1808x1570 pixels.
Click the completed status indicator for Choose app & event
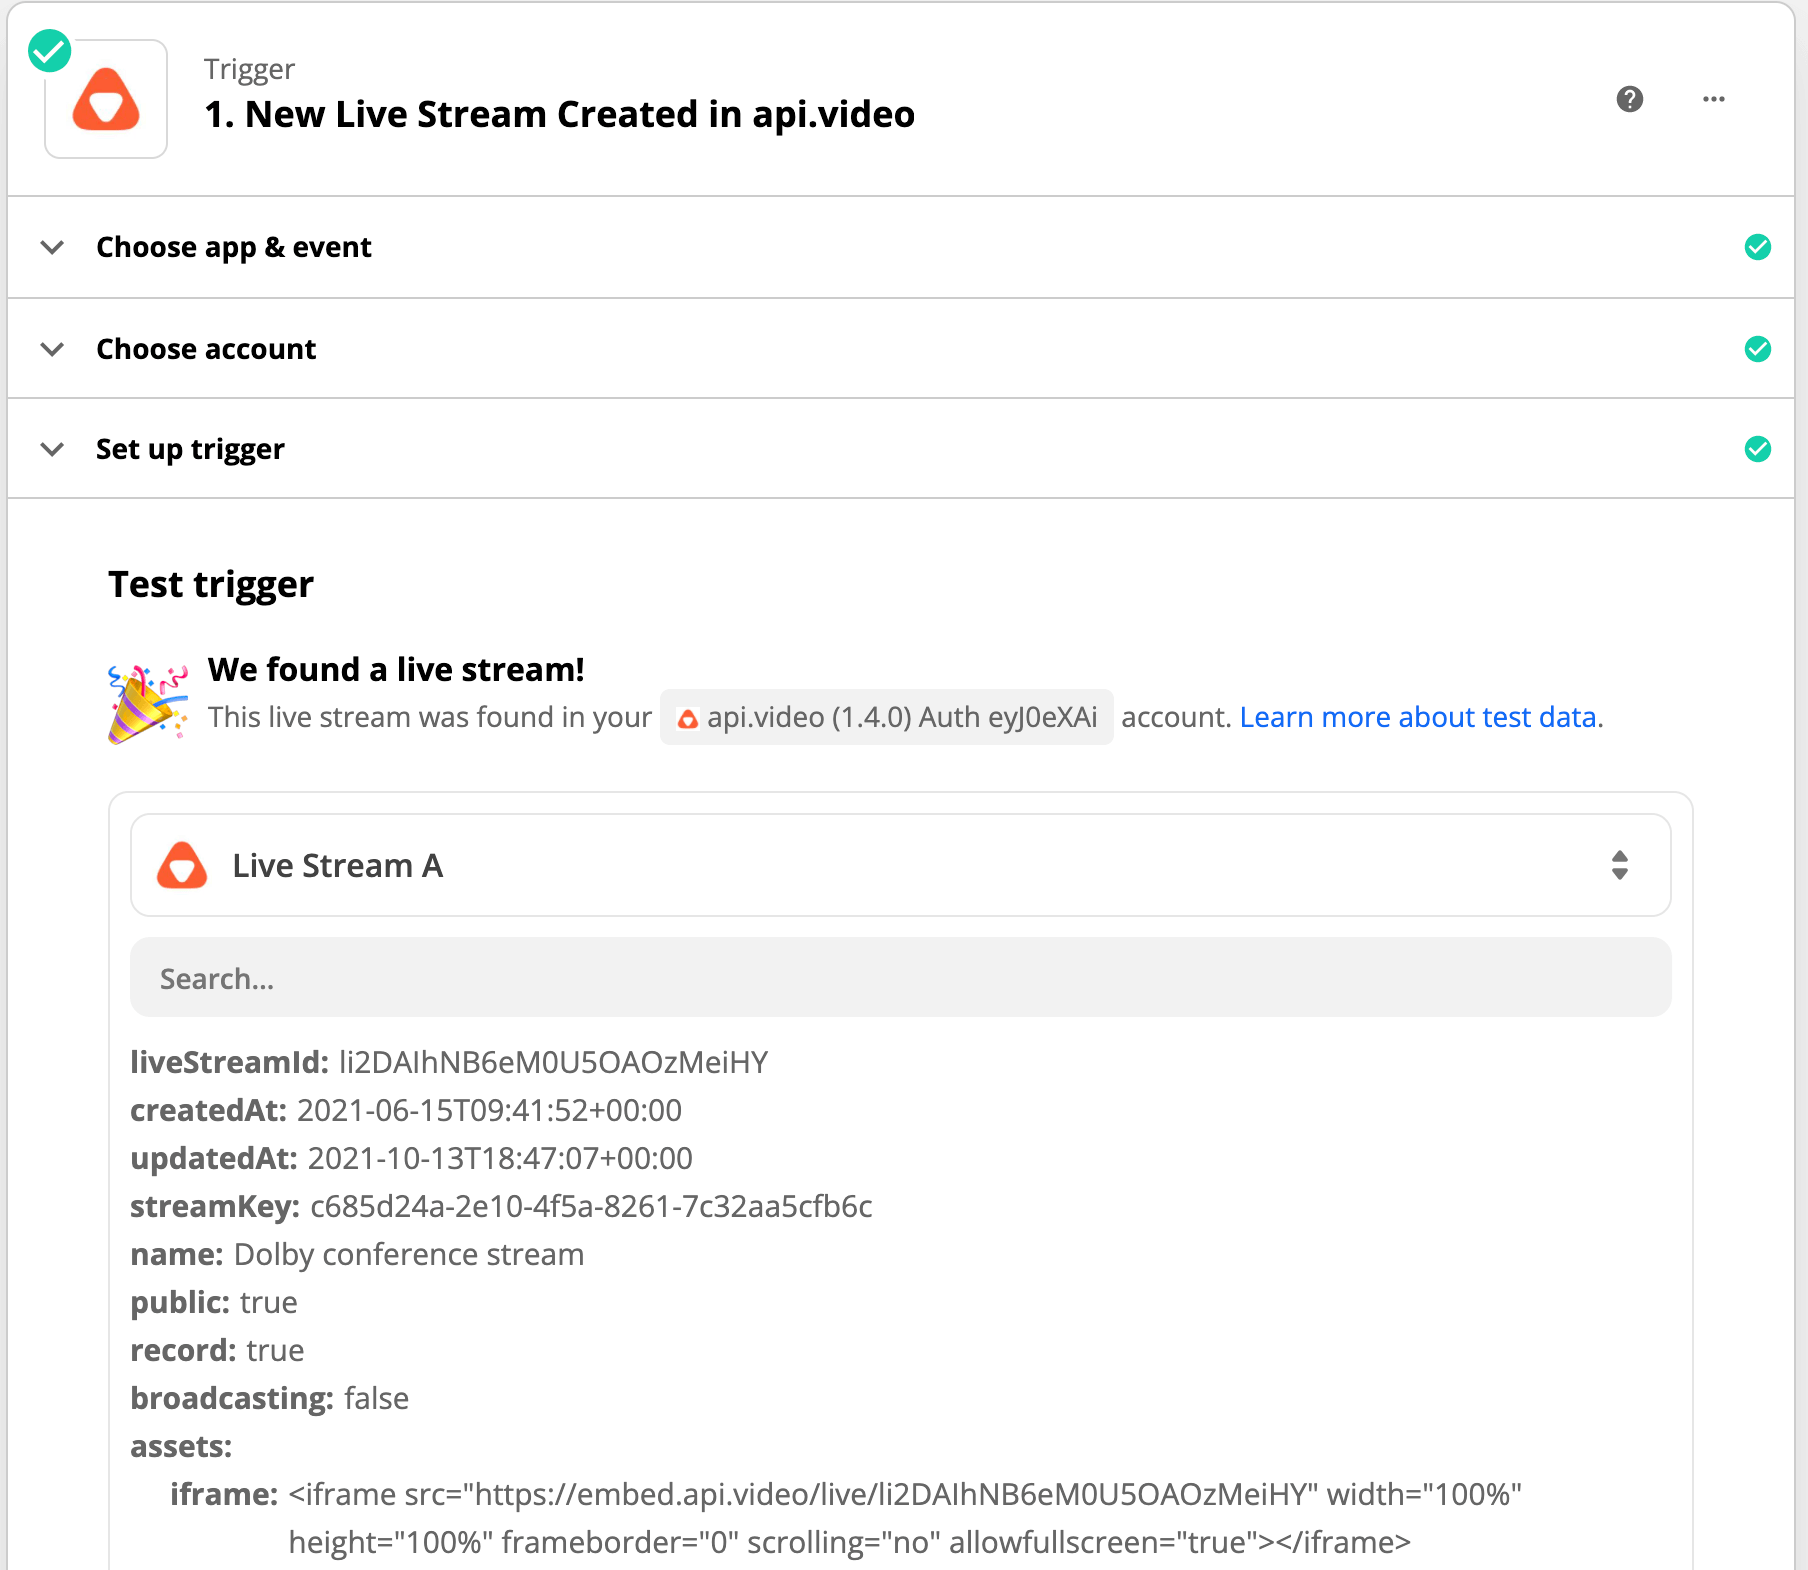(x=1757, y=247)
